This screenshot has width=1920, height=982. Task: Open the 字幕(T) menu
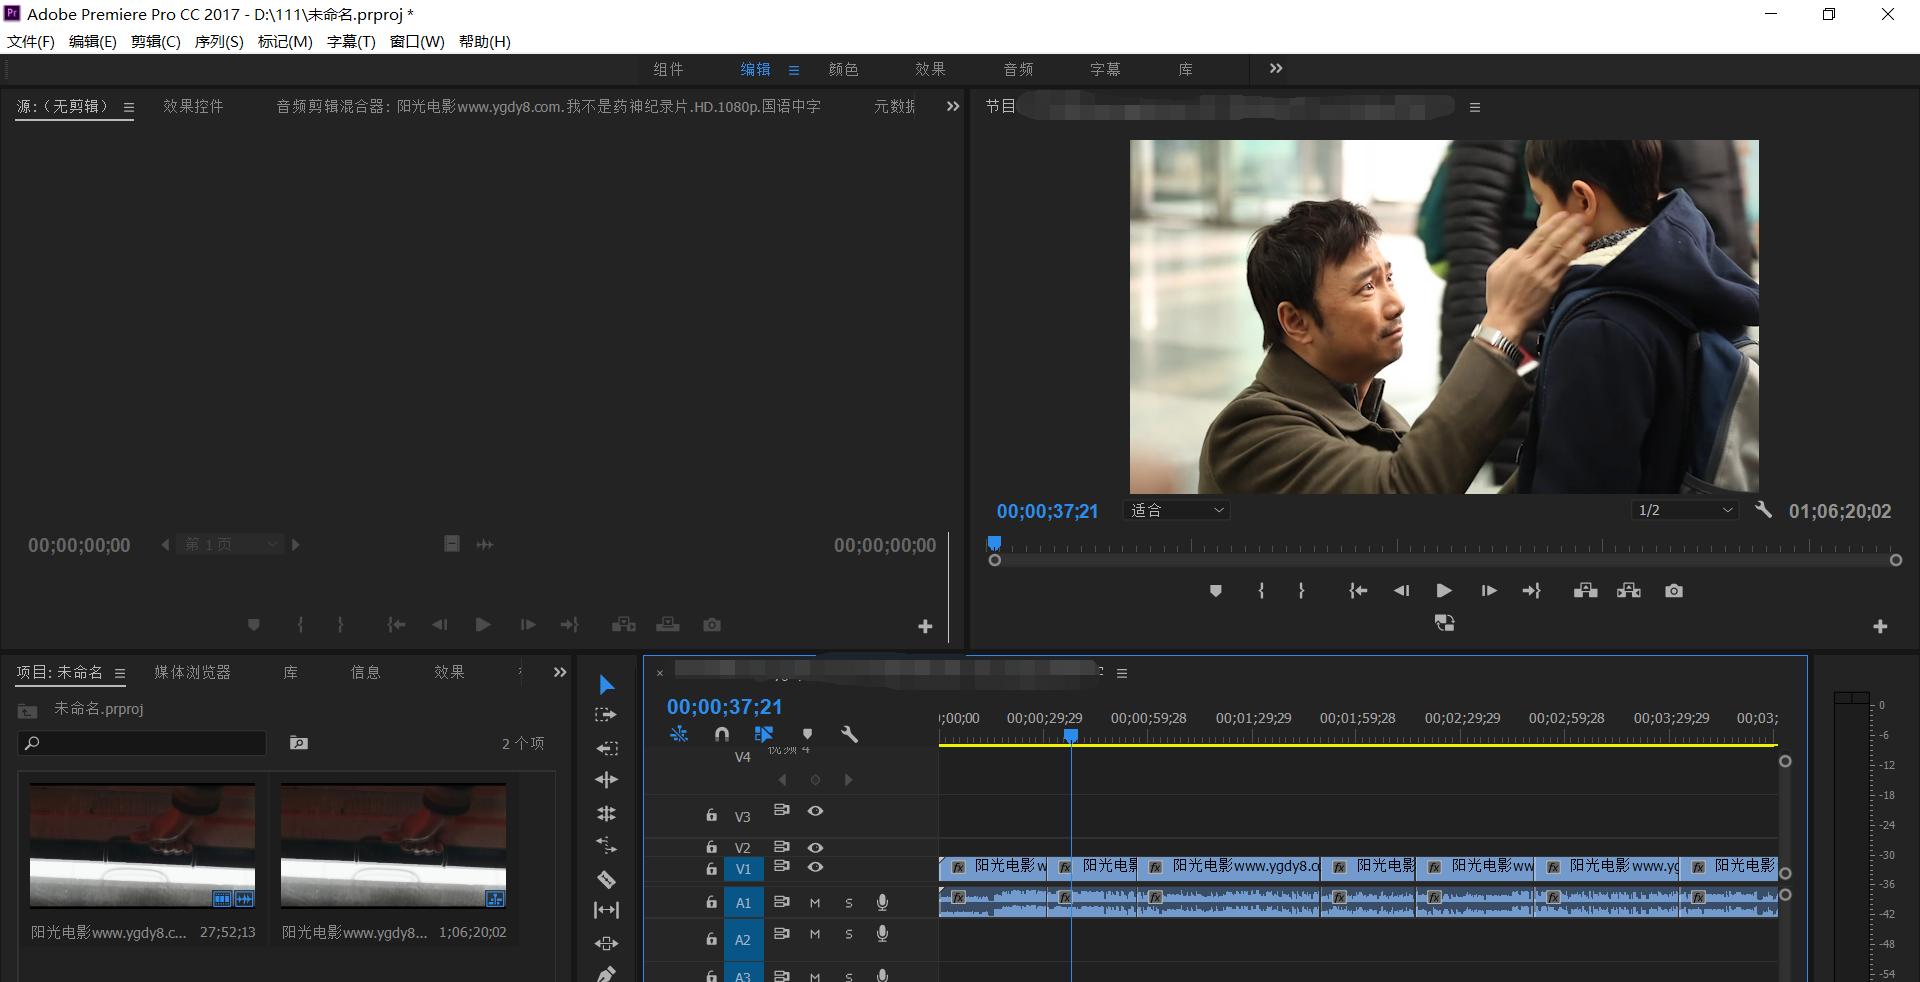pyautogui.click(x=351, y=41)
